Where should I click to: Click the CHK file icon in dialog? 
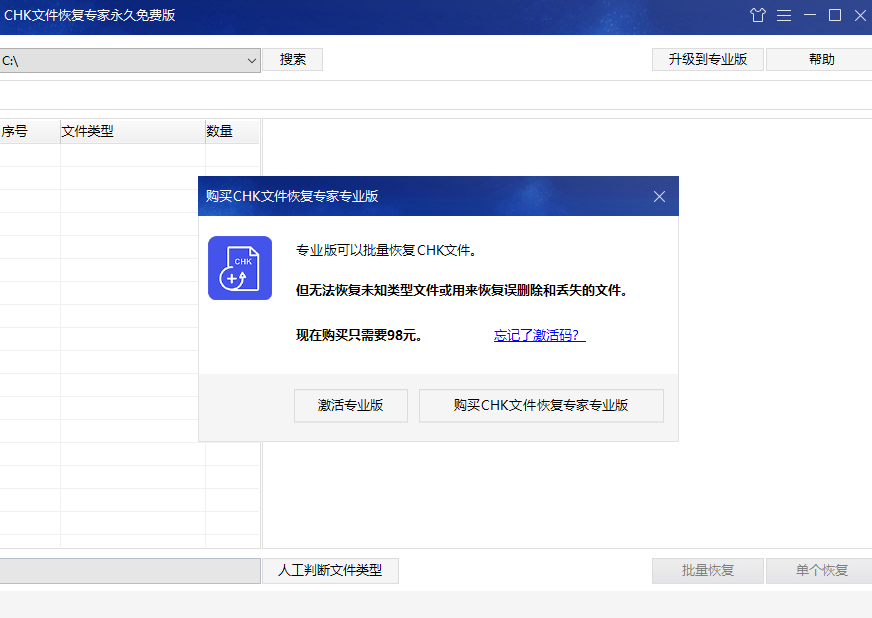click(240, 268)
